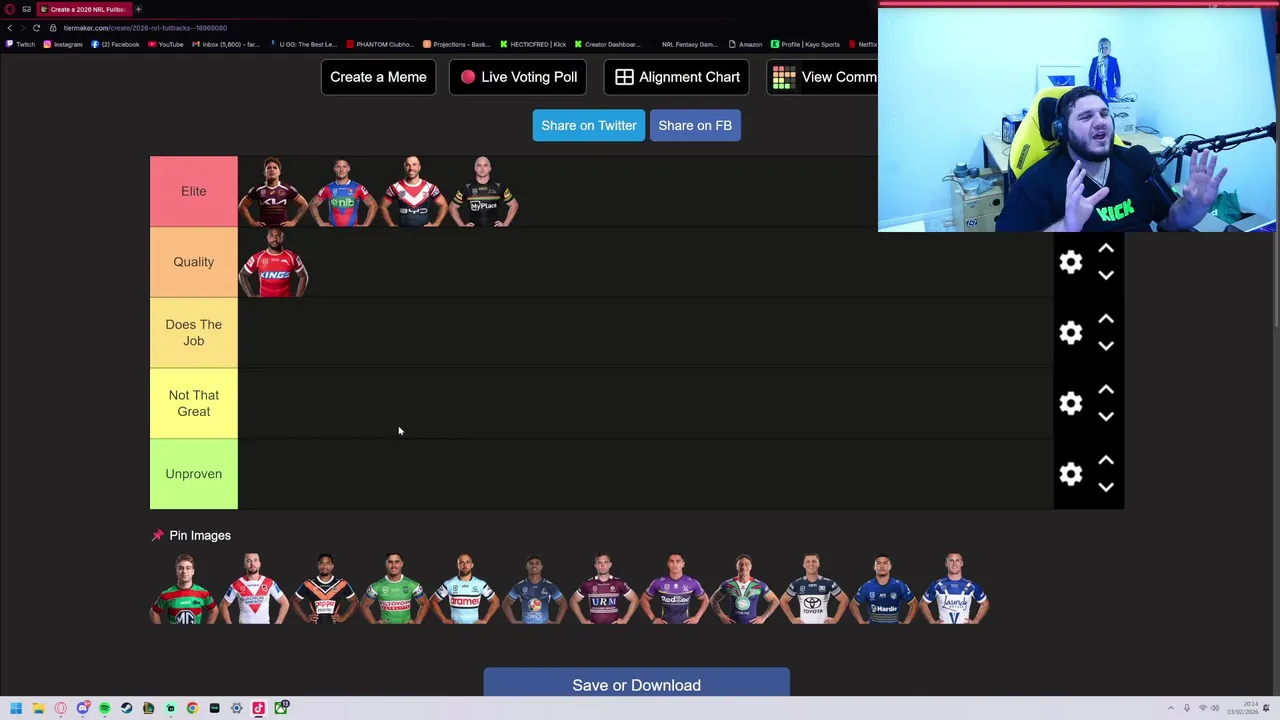Image resolution: width=1280 pixels, height=720 pixels.
Task: Open settings gear for Unproven tier
Action: (1071, 474)
